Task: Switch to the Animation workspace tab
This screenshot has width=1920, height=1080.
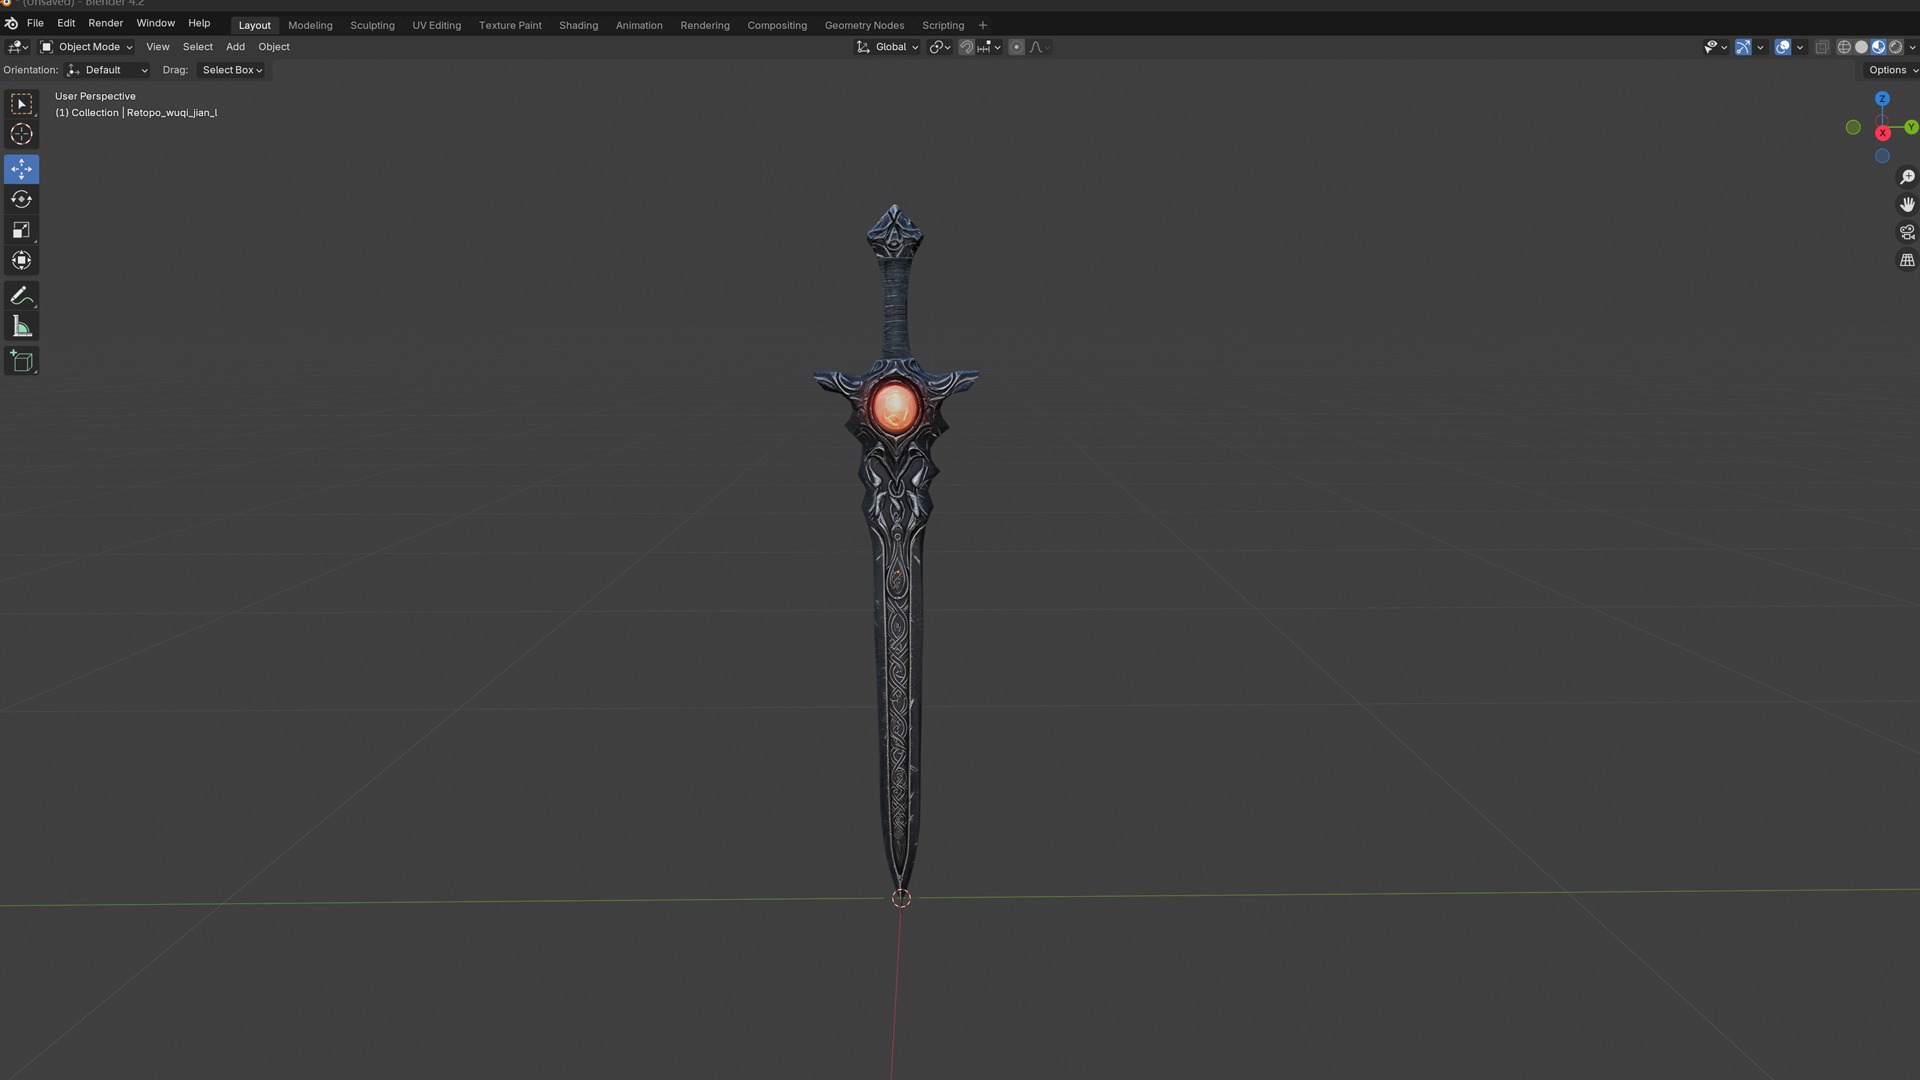Action: (639, 25)
